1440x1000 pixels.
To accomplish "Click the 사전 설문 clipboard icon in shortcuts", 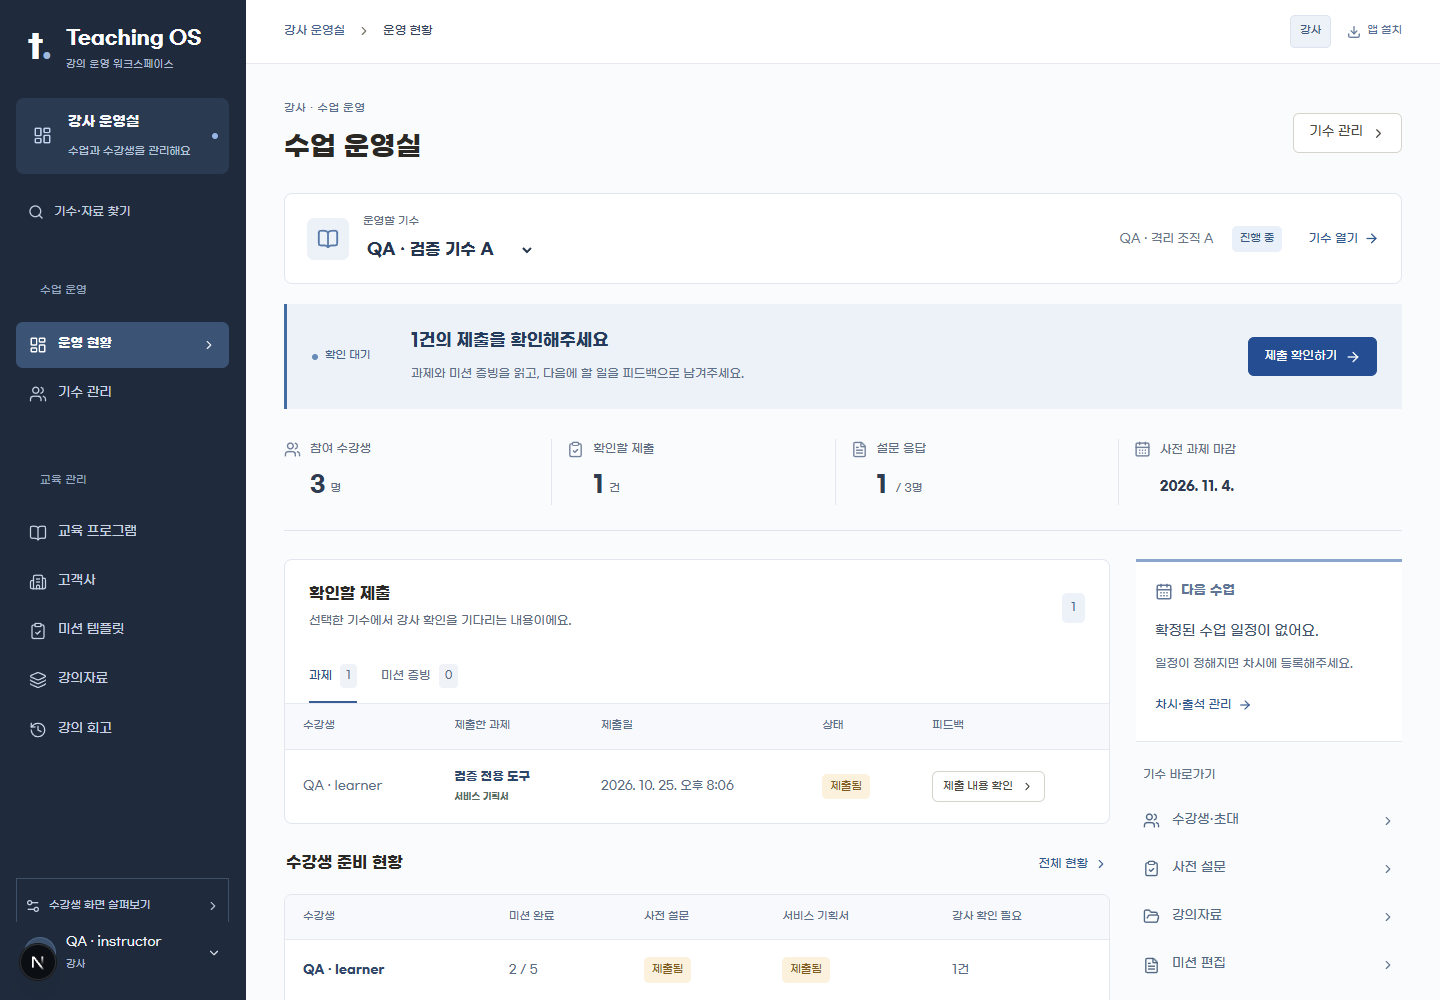I will click(x=1151, y=868).
